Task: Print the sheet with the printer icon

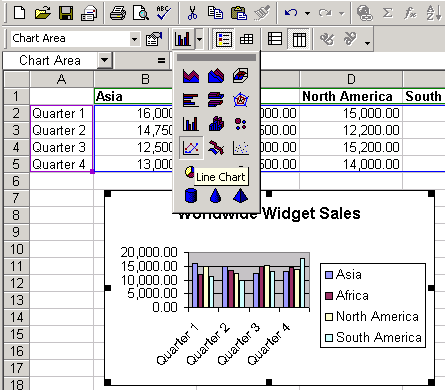Action: click(x=118, y=13)
